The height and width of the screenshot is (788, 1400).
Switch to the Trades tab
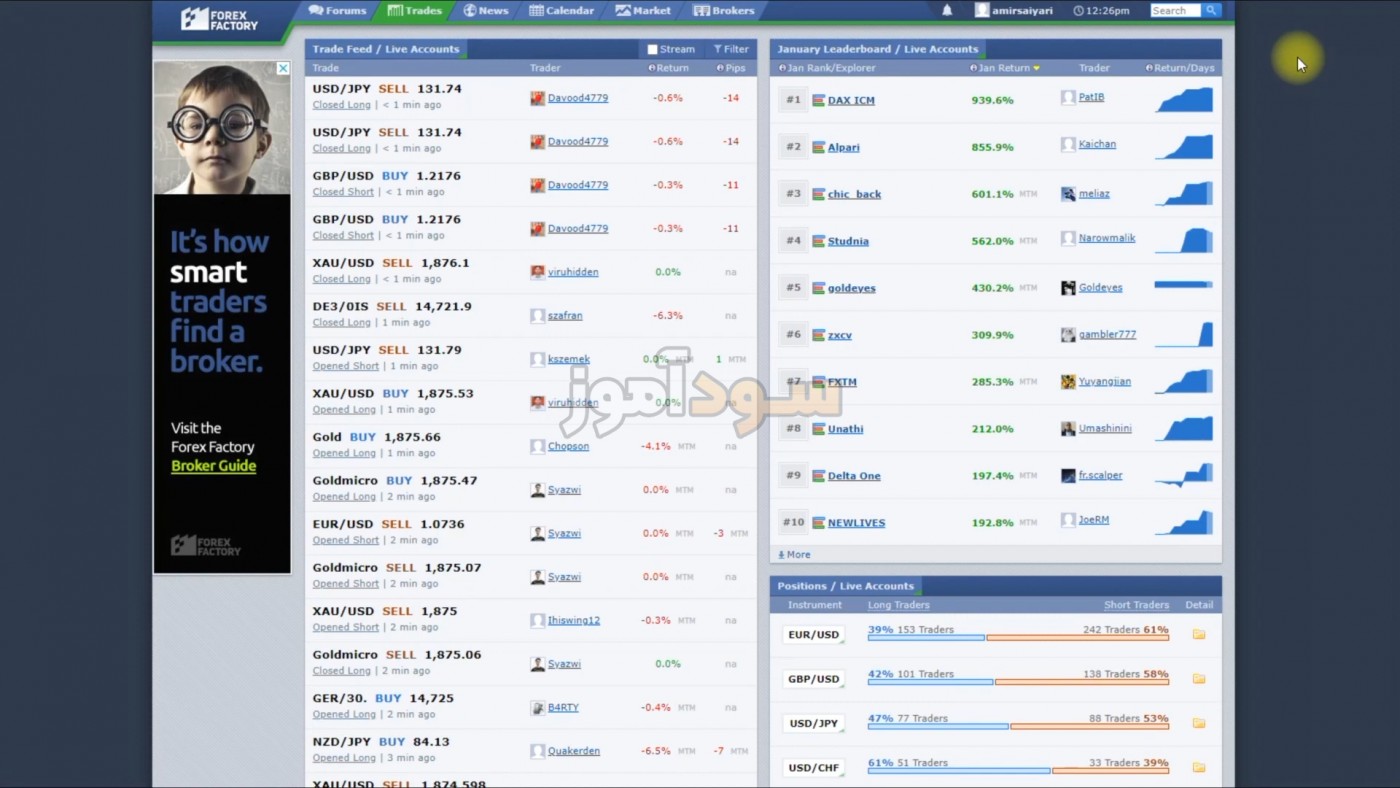(x=415, y=11)
